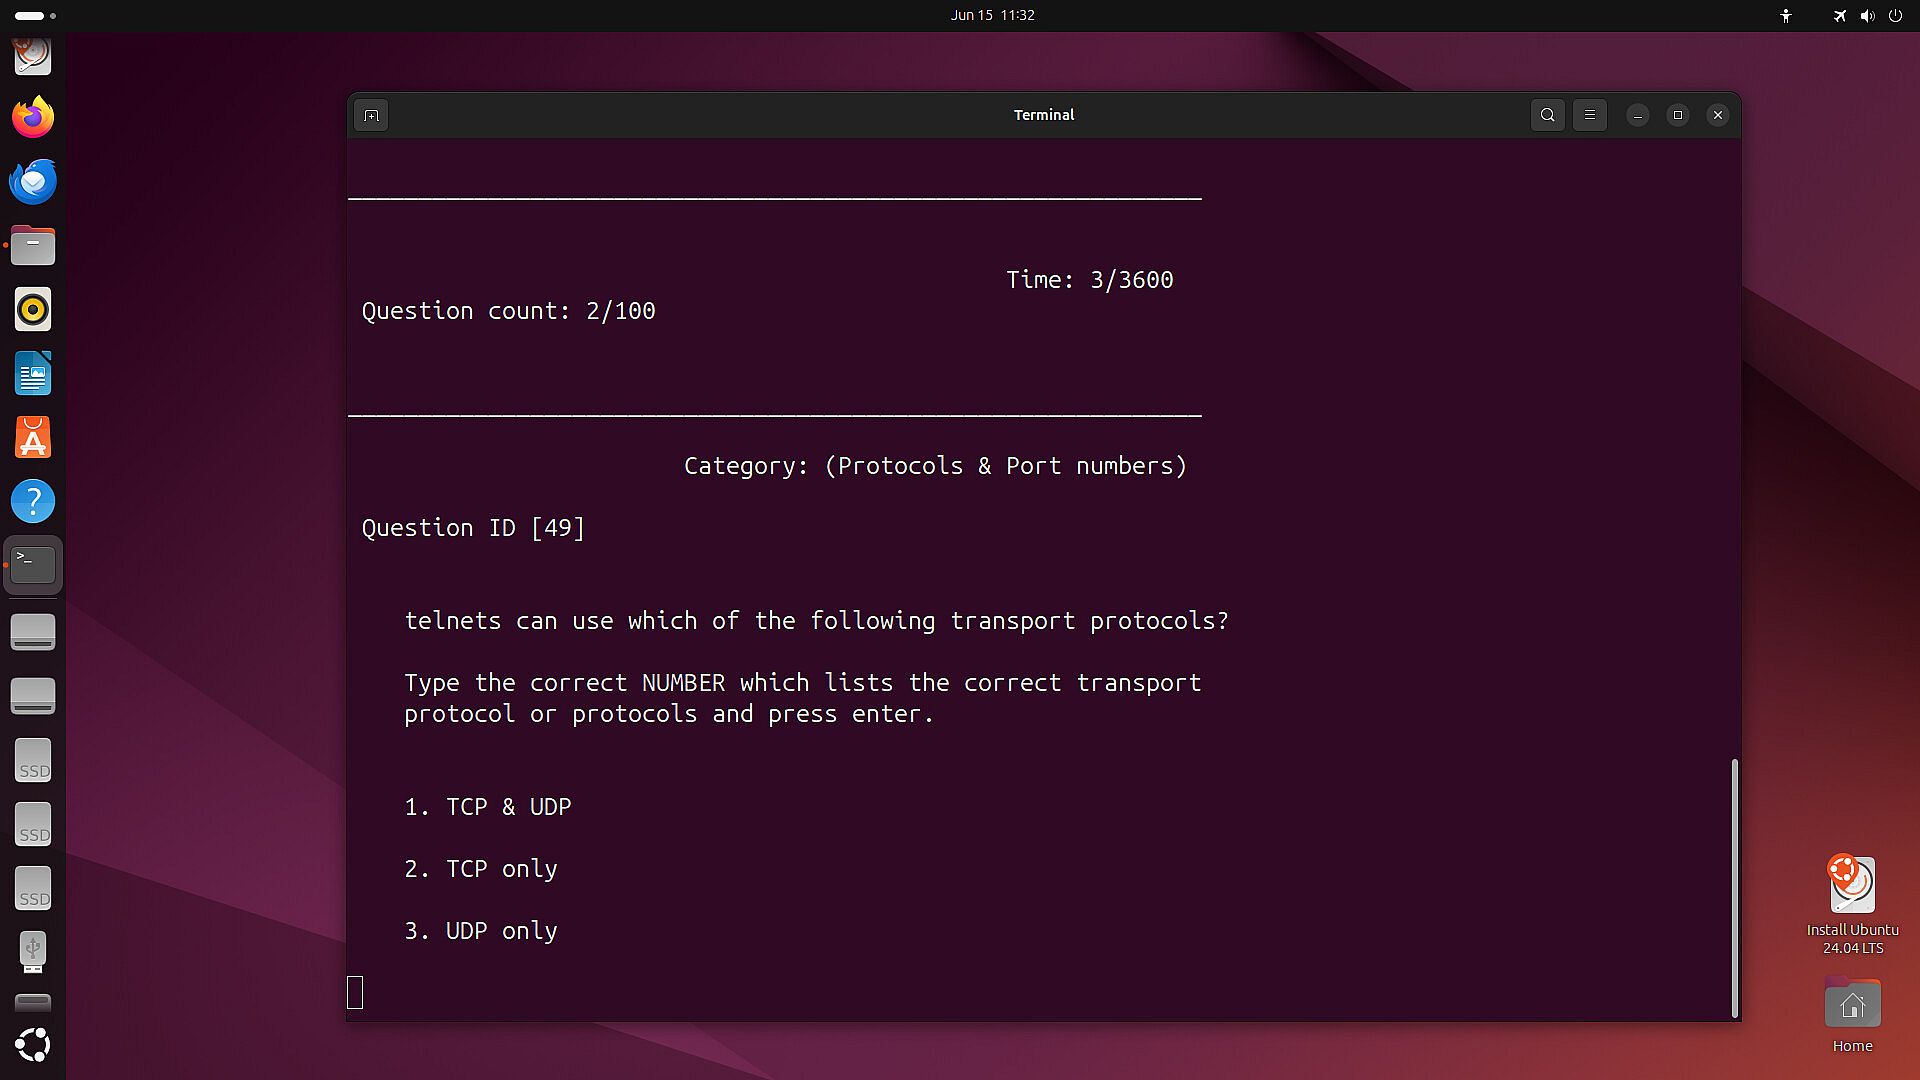The width and height of the screenshot is (1920, 1080).
Task: Open a new terminal tab
Action: tap(371, 115)
